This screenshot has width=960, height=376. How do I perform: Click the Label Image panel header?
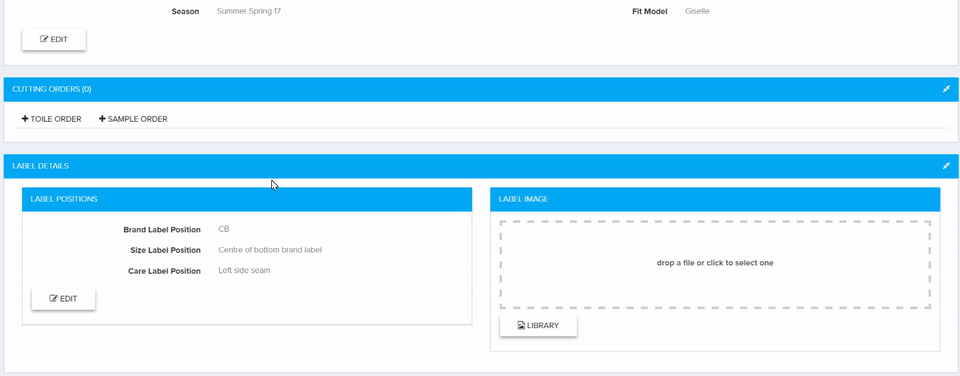coord(715,199)
